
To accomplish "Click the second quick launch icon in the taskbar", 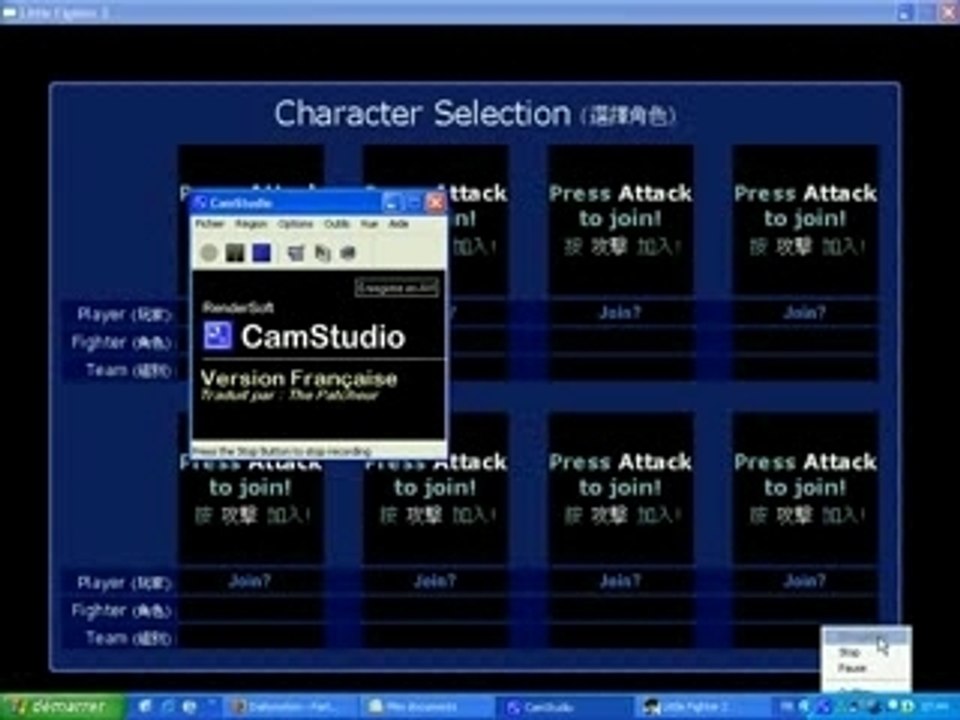I will tap(167, 707).
